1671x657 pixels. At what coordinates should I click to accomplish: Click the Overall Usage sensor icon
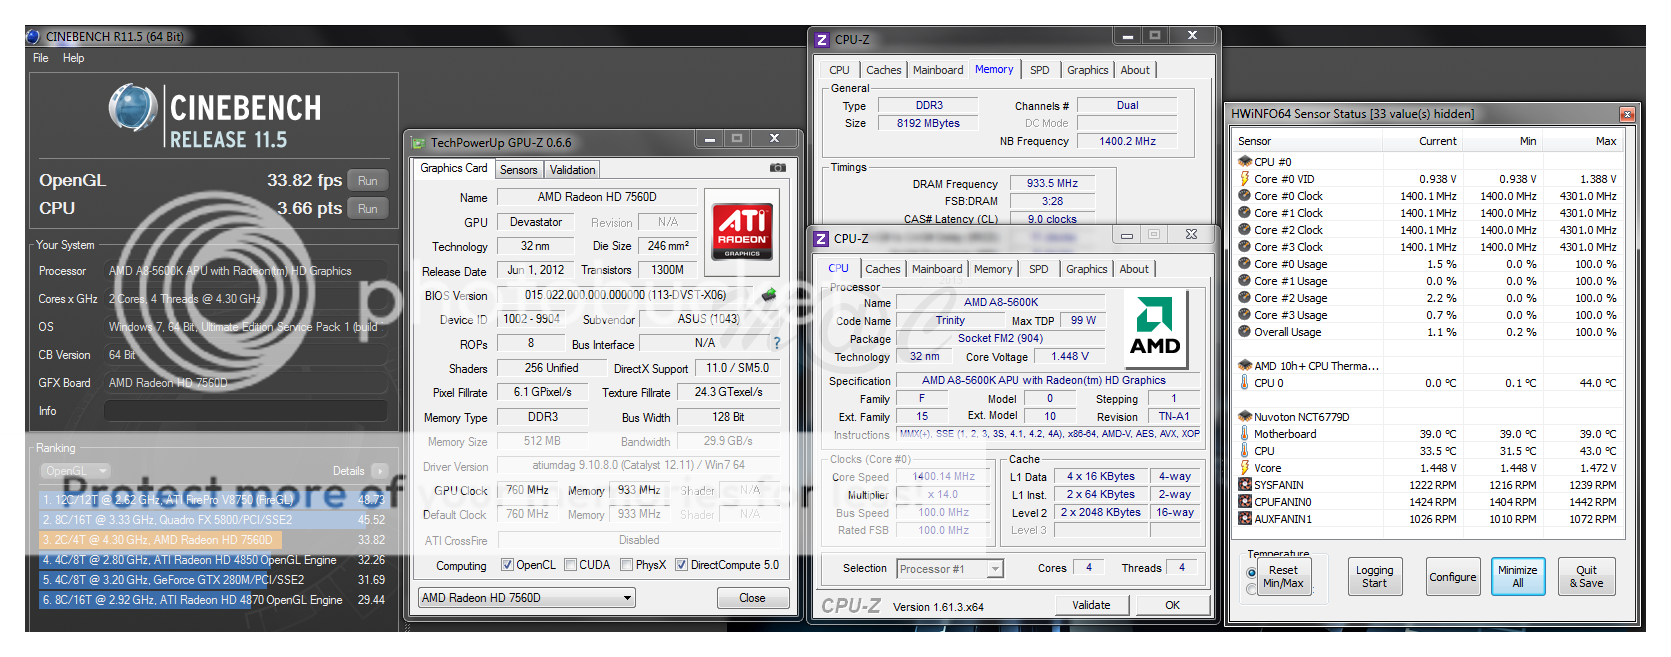(1245, 332)
